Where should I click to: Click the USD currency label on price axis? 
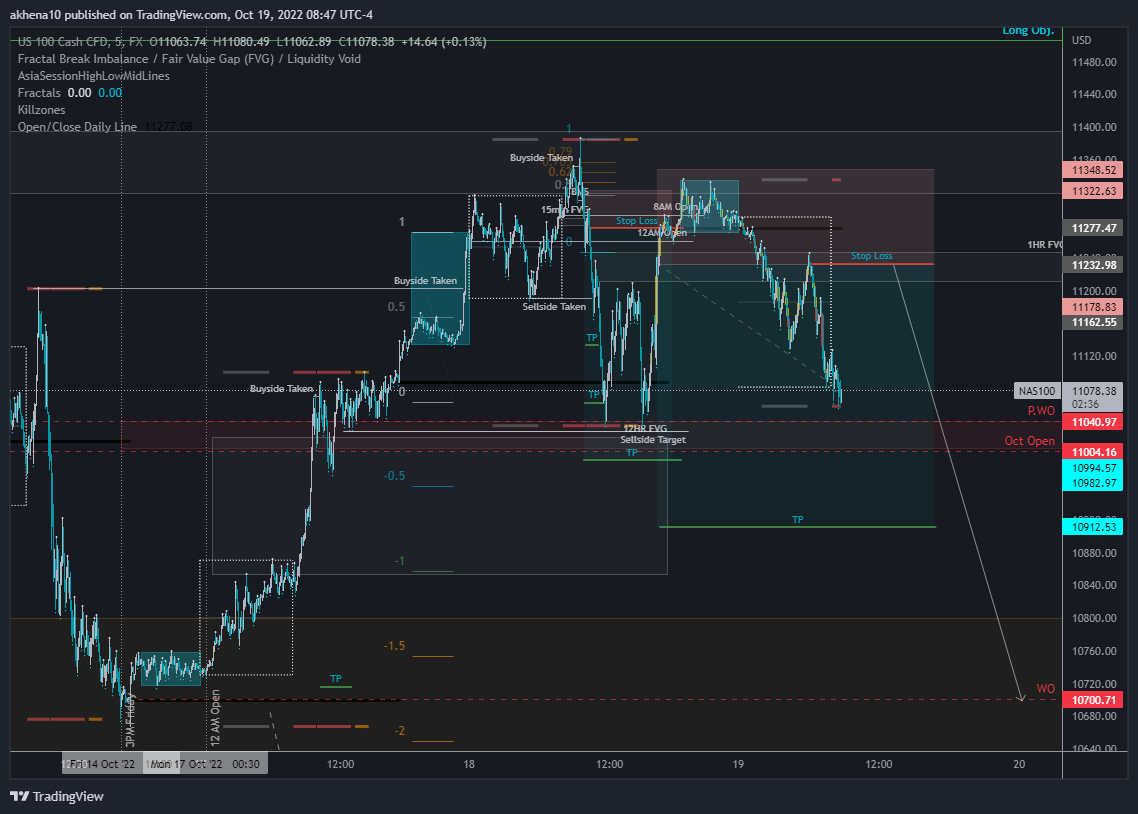1081,40
